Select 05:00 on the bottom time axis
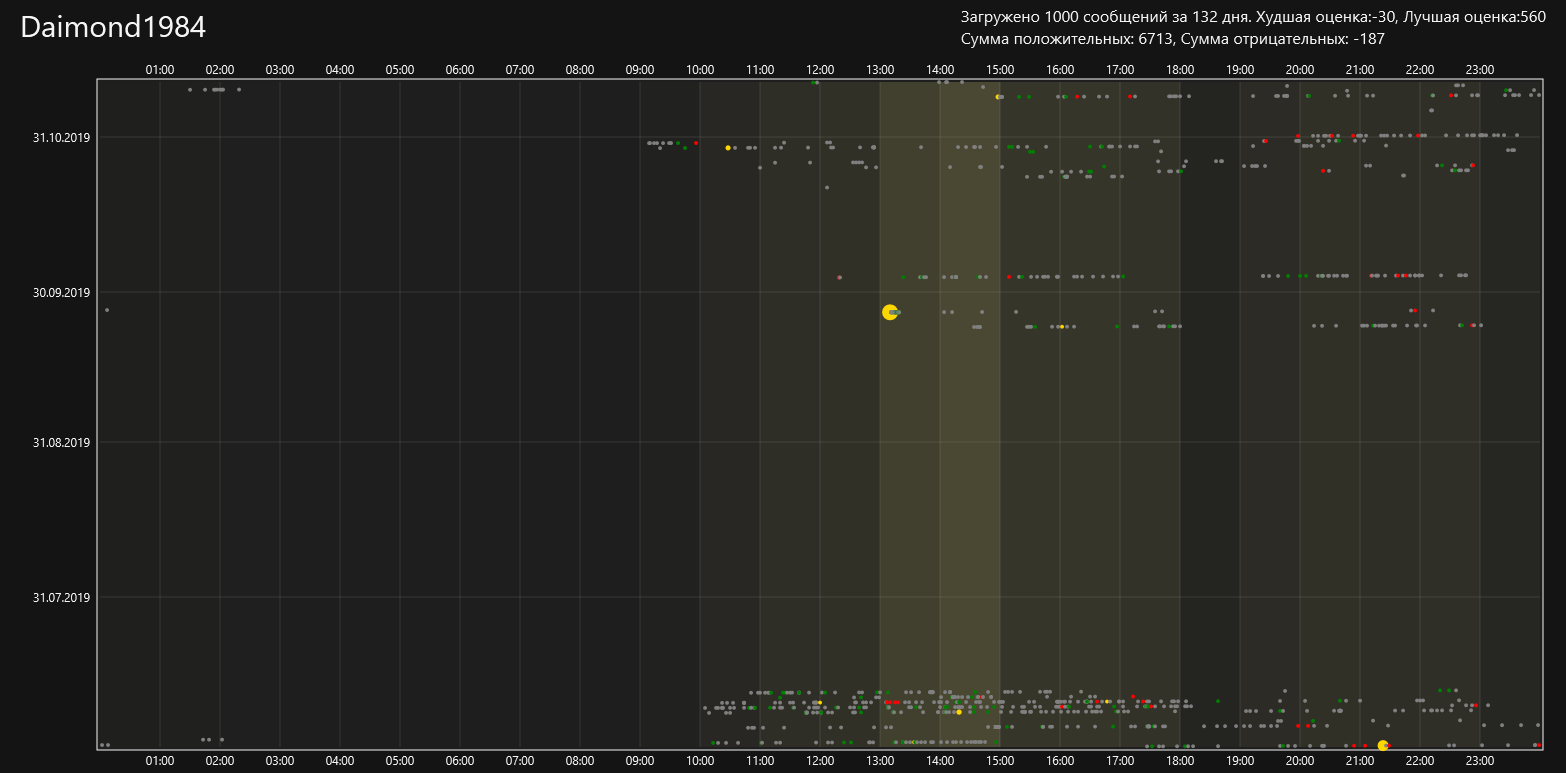Viewport: 1566px width, 773px height. [400, 761]
